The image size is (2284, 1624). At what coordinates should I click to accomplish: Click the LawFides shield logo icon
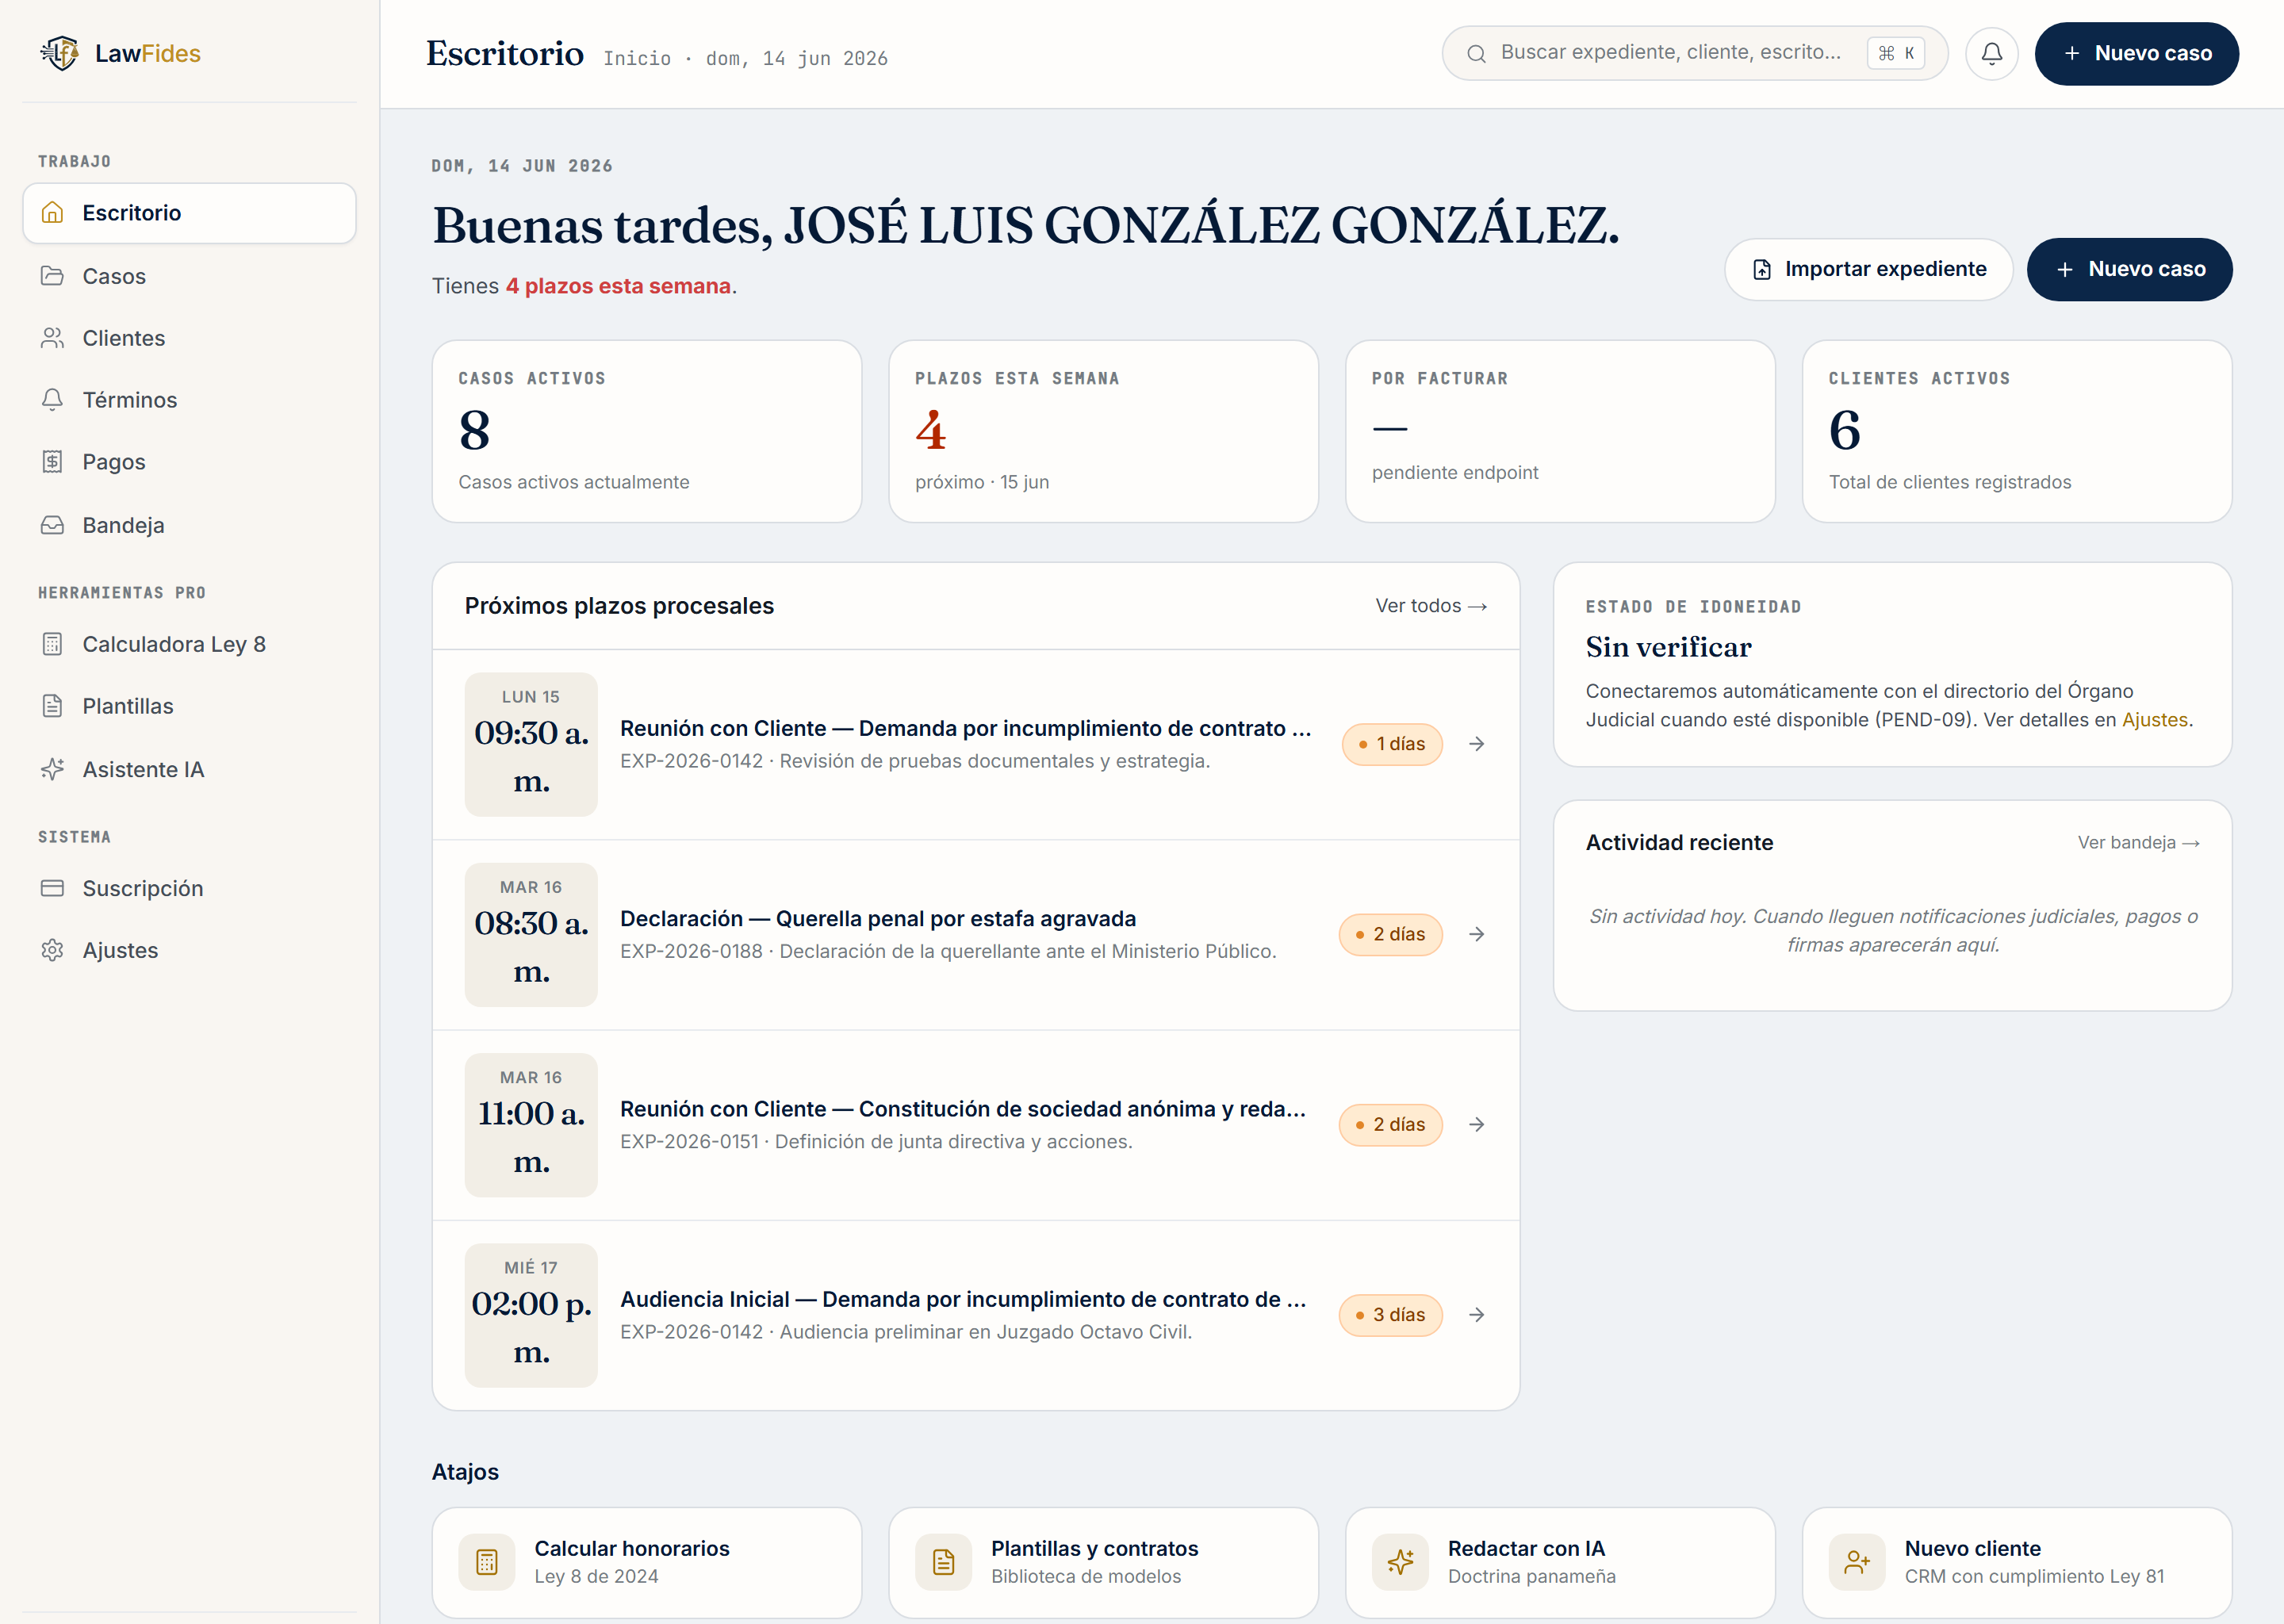[x=60, y=53]
